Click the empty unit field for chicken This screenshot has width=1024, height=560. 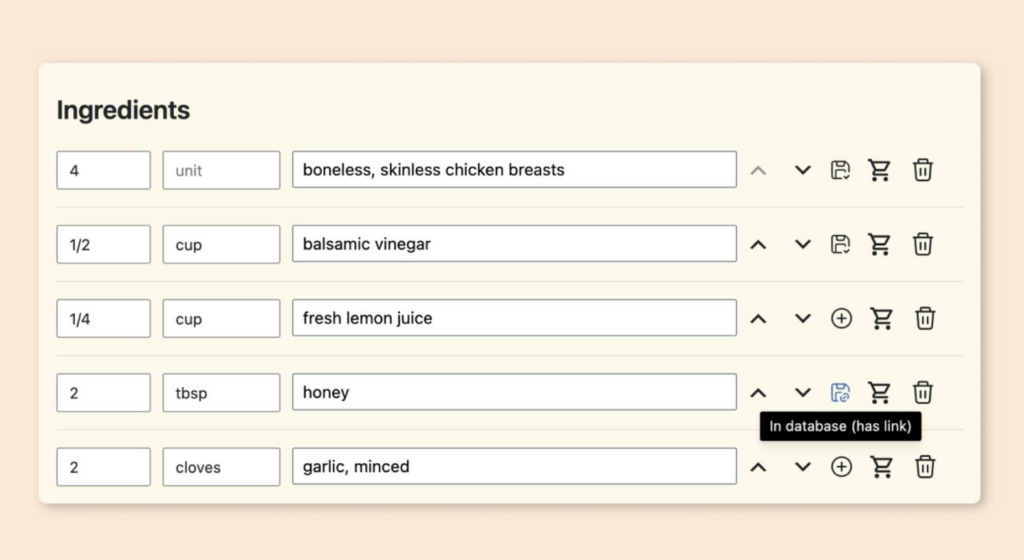pyautogui.click(x=221, y=170)
